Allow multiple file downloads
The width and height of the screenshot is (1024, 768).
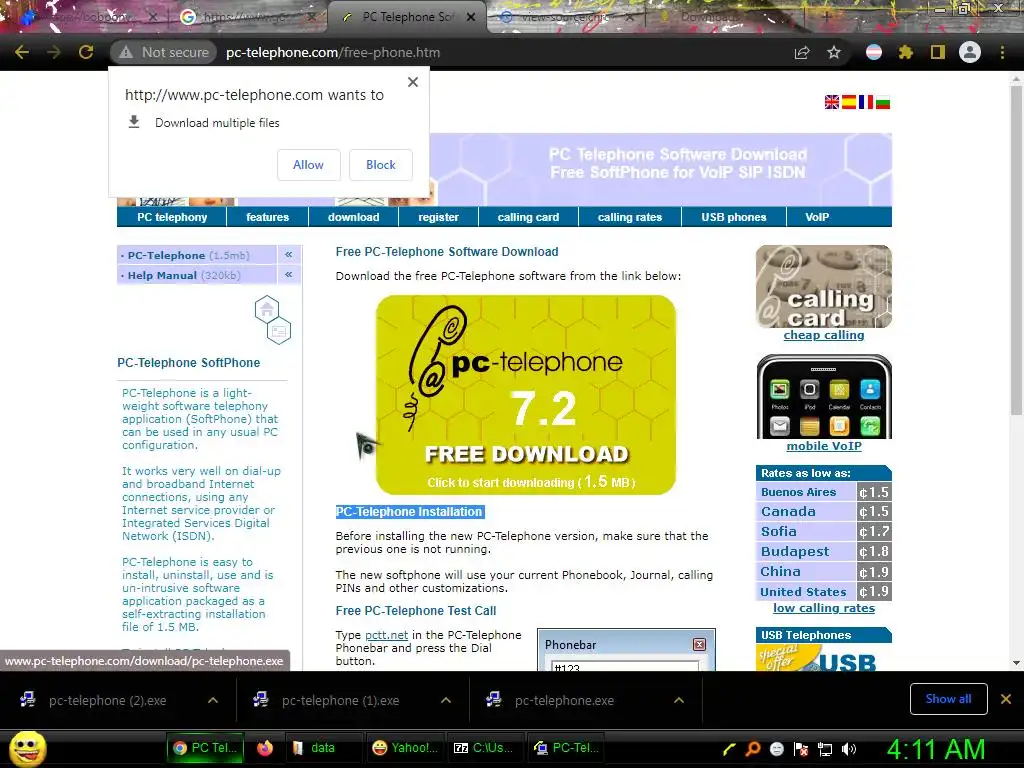tap(308, 165)
